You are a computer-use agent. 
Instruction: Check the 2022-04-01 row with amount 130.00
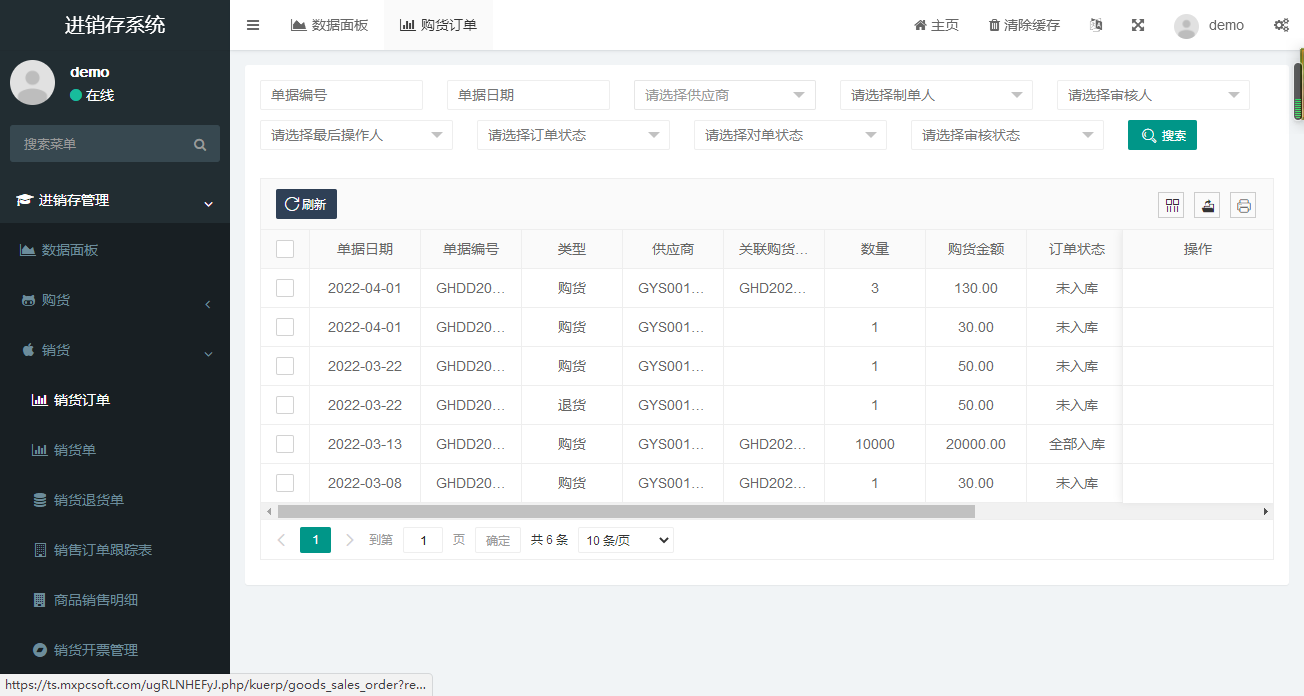[x=285, y=288]
